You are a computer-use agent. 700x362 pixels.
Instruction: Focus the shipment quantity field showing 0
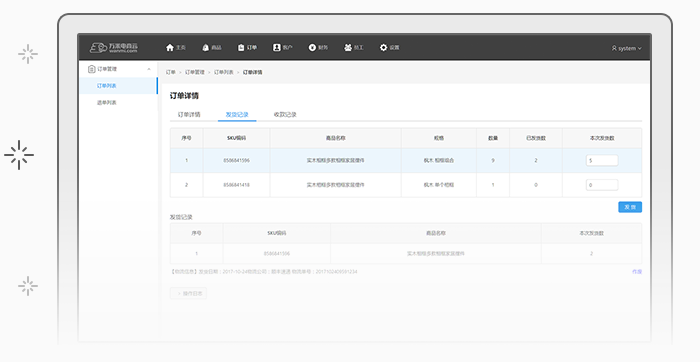tap(602, 185)
